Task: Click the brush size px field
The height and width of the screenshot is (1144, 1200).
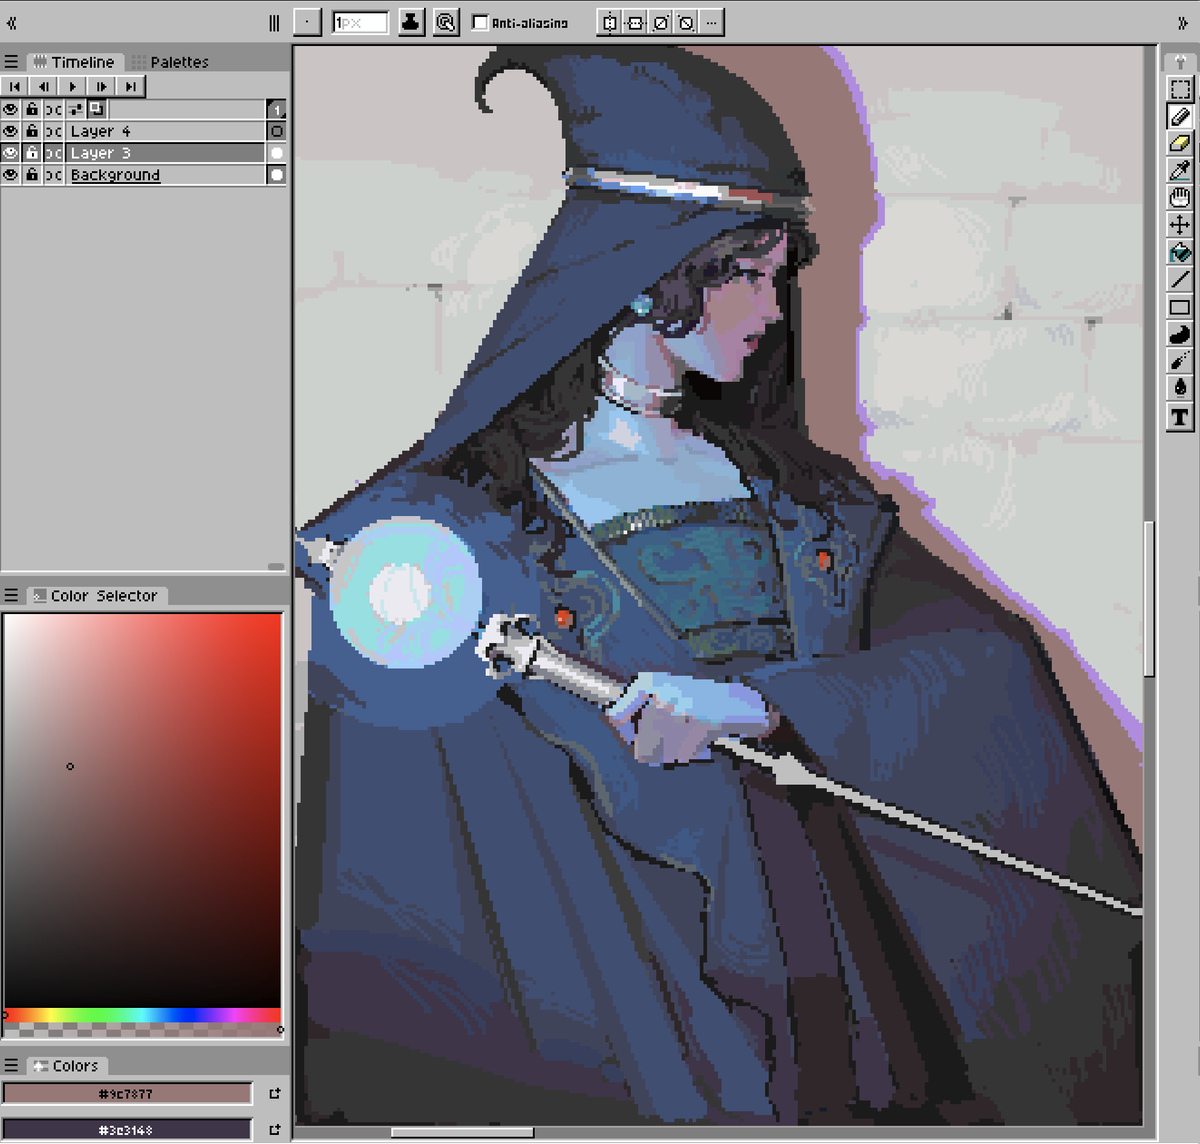Action: 360,22
